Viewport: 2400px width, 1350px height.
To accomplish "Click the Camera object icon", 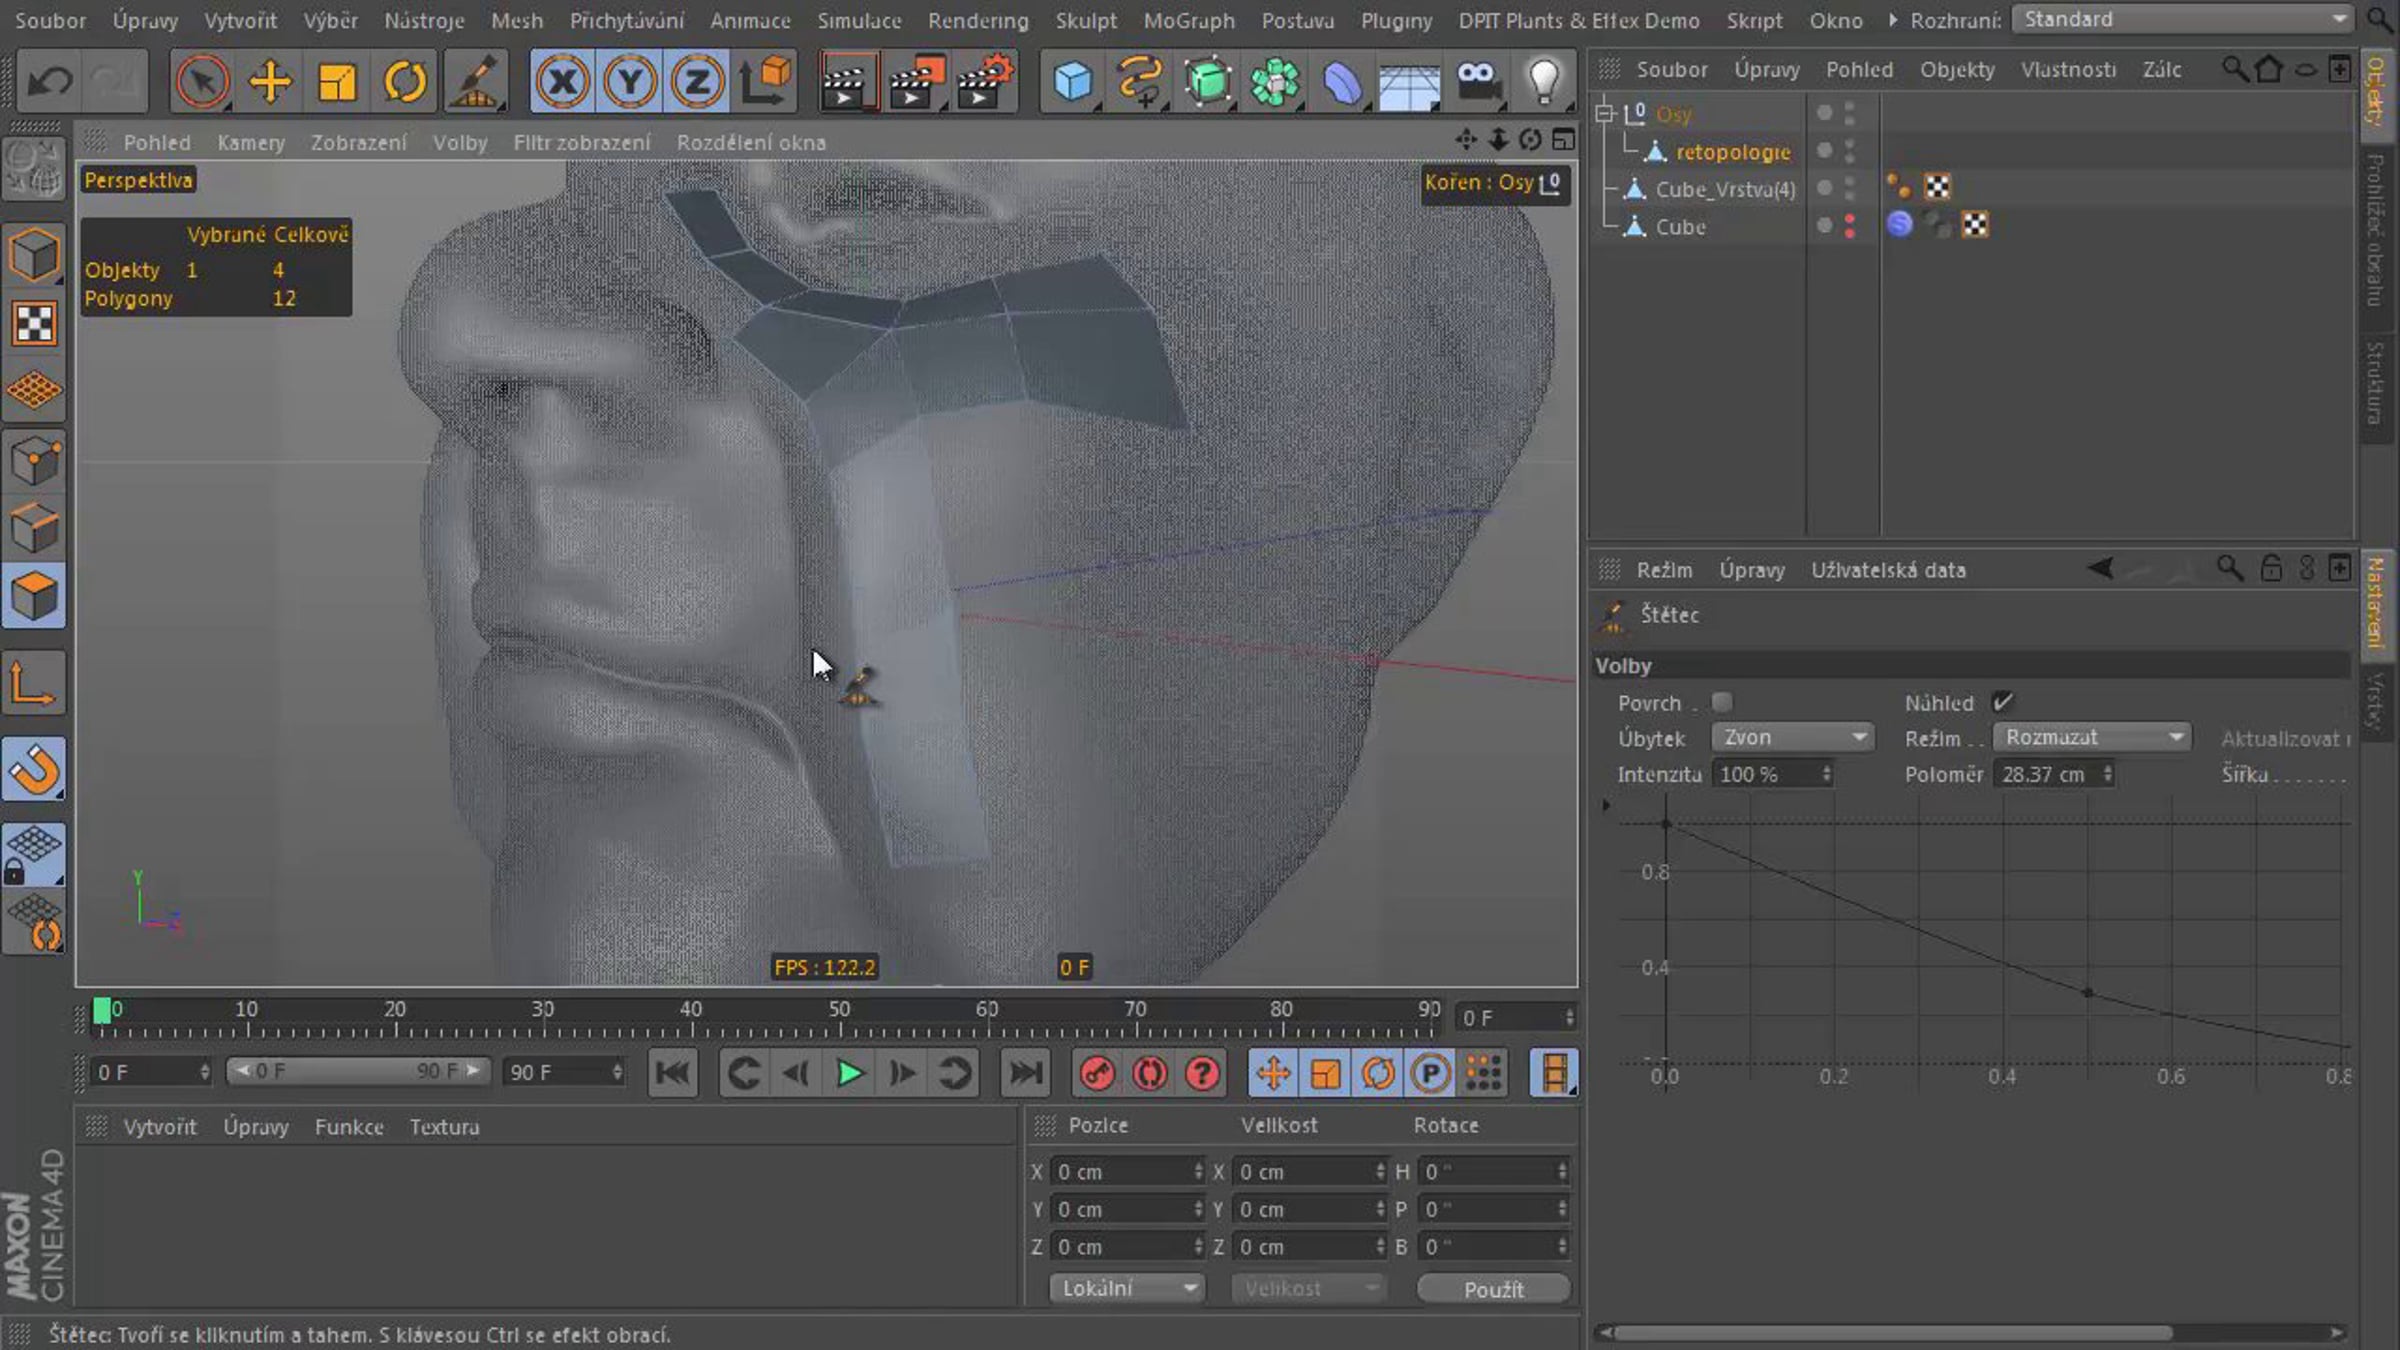I will (x=1477, y=81).
